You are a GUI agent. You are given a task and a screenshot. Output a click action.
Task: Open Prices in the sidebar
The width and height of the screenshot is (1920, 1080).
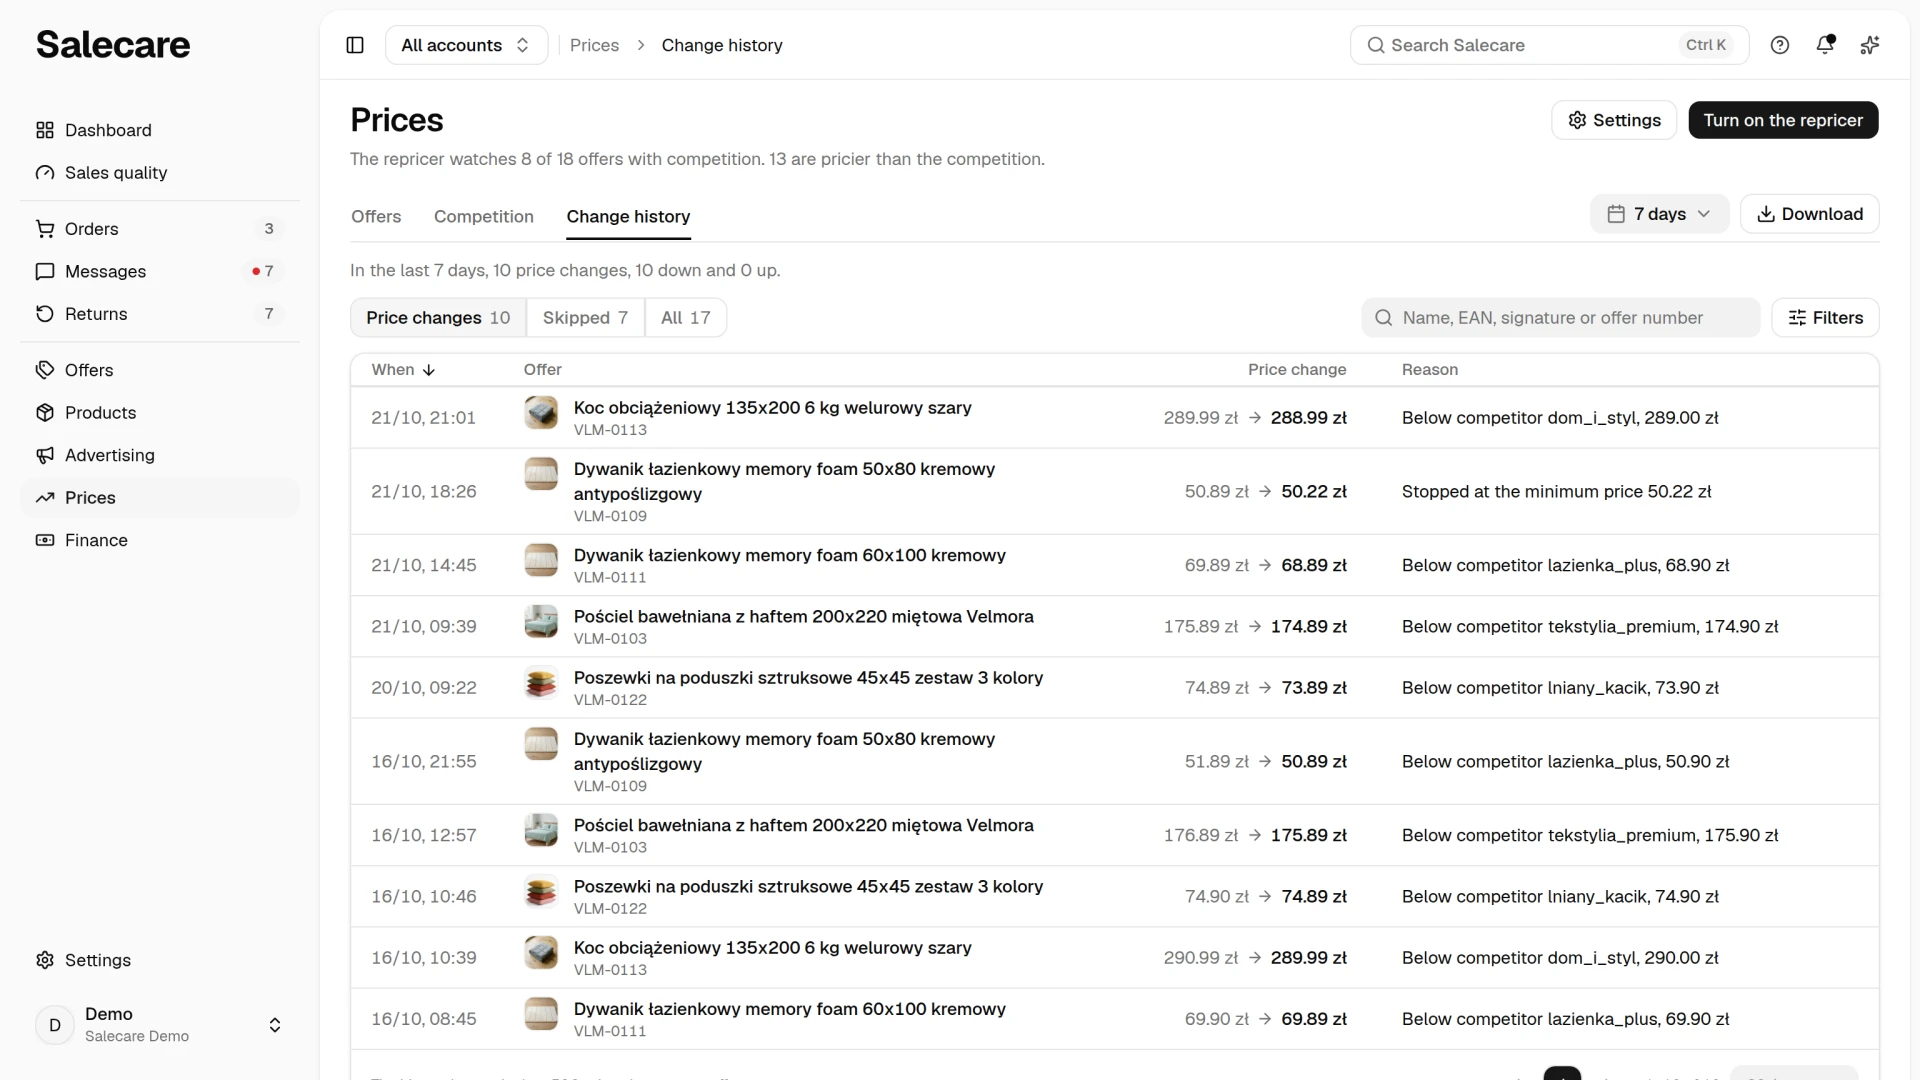point(160,498)
